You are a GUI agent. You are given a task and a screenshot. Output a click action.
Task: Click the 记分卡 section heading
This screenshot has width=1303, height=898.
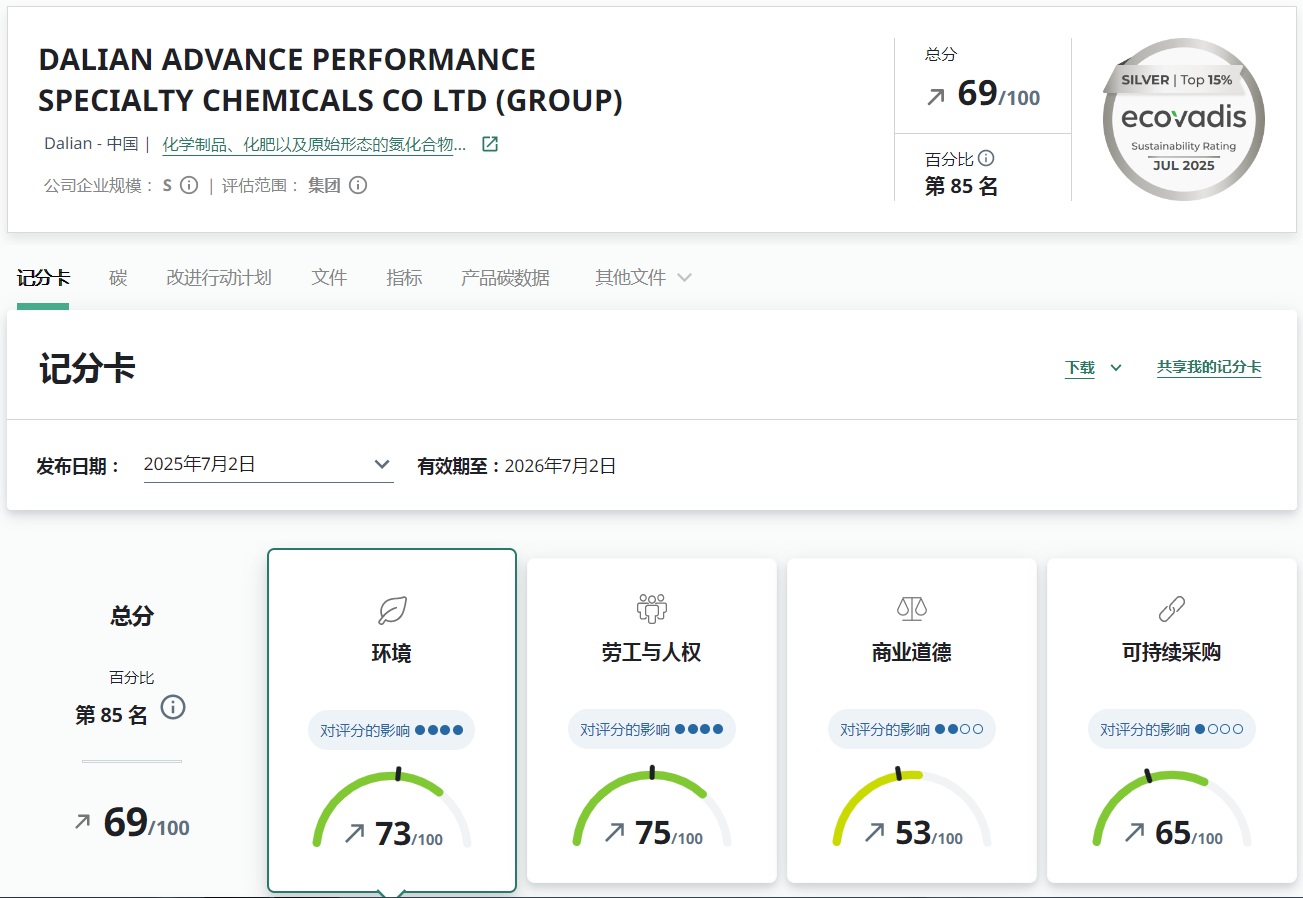88,368
